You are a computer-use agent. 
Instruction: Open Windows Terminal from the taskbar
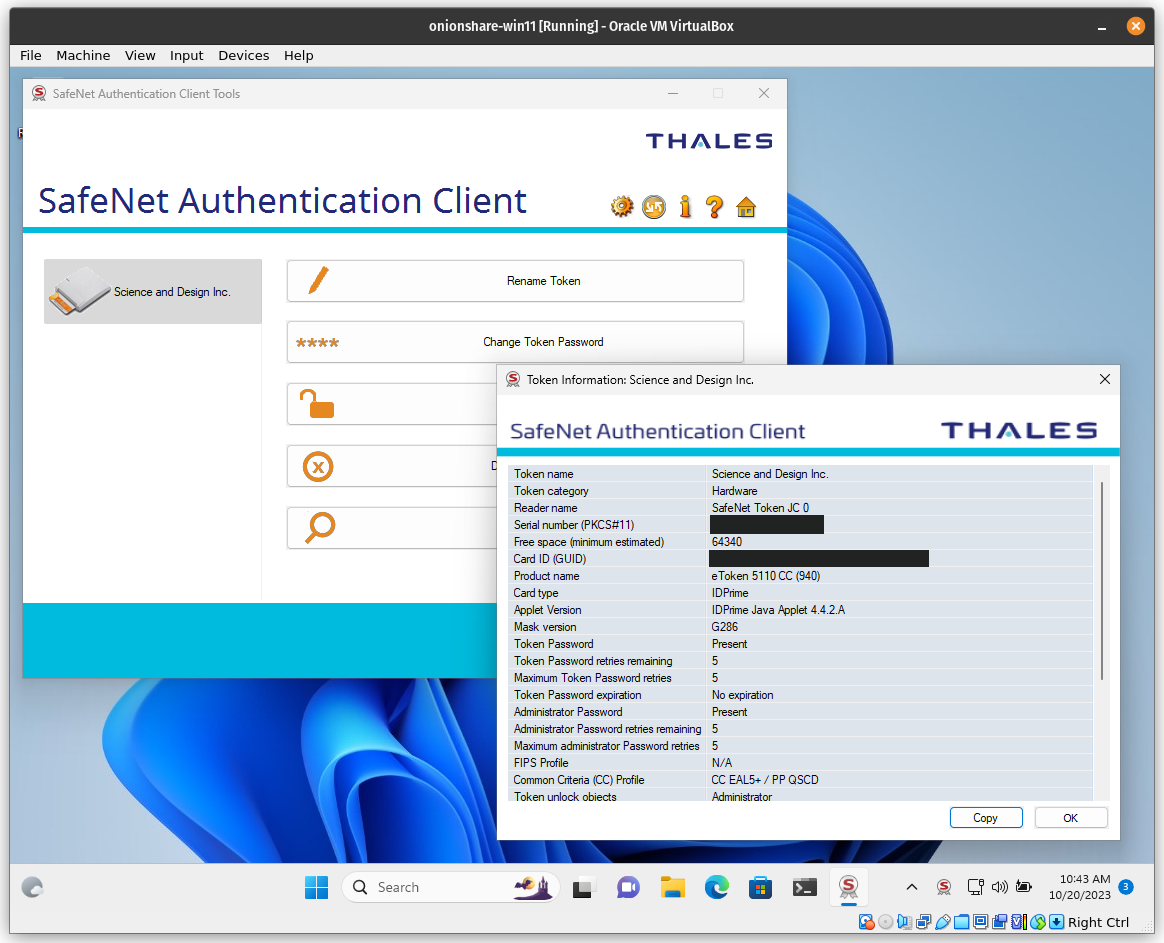point(805,887)
